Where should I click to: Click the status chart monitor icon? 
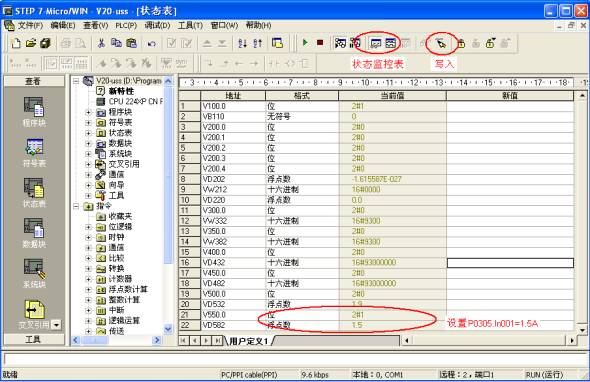pyautogui.click(x=376, y=43)
